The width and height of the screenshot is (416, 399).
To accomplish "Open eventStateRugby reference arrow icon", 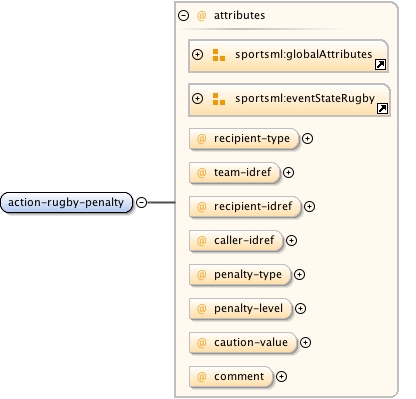I will pyautogui.click(x=382, y=108).
